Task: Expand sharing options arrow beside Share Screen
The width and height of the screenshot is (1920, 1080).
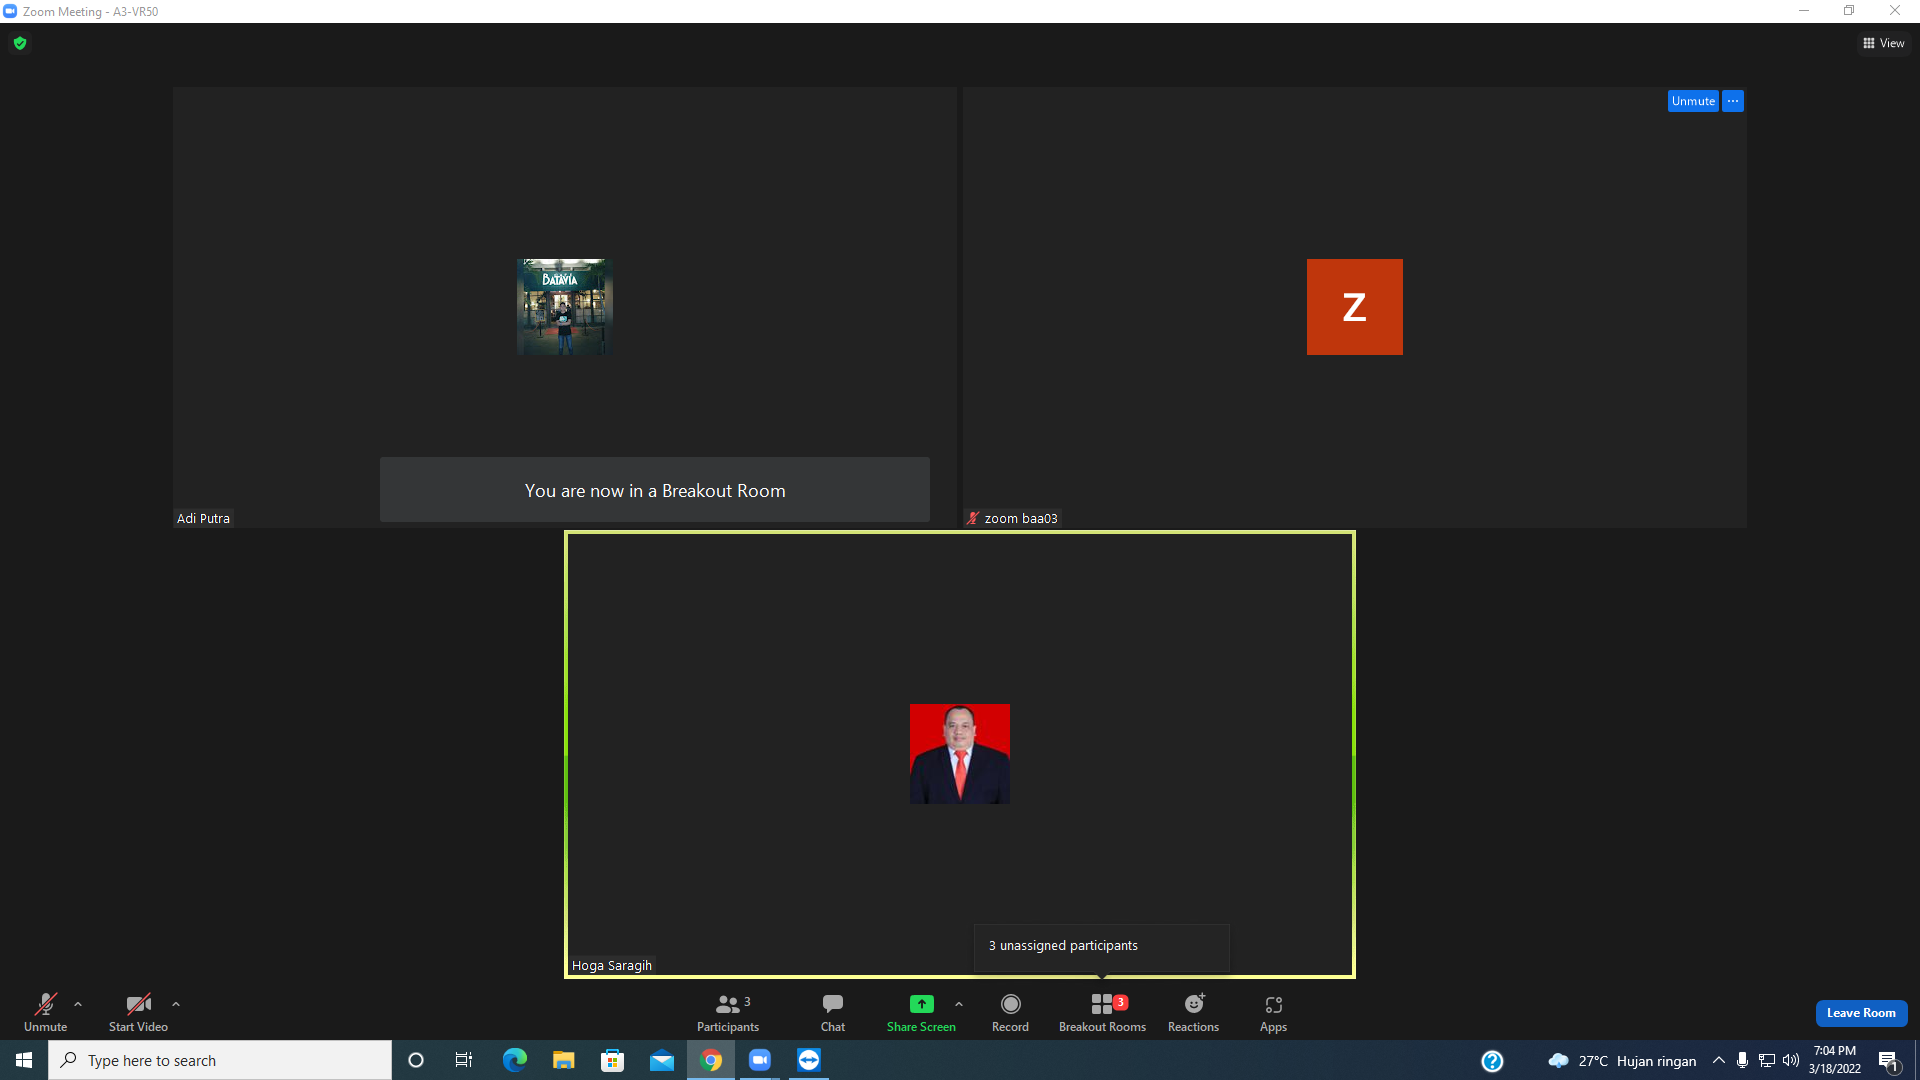Action: tap(959, 1004)
